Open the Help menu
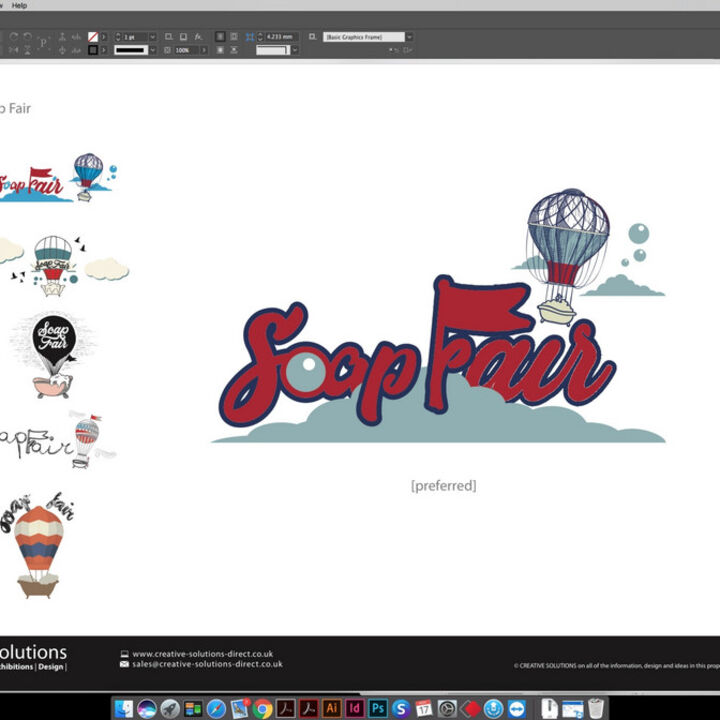Viewport: 720px width, 720px height. [19, 6]
